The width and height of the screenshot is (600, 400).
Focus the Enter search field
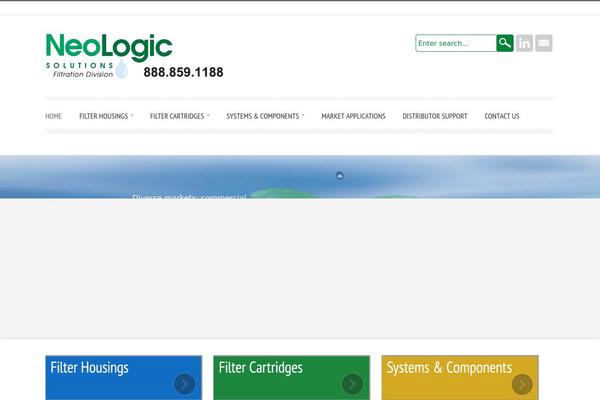[456, 43]
